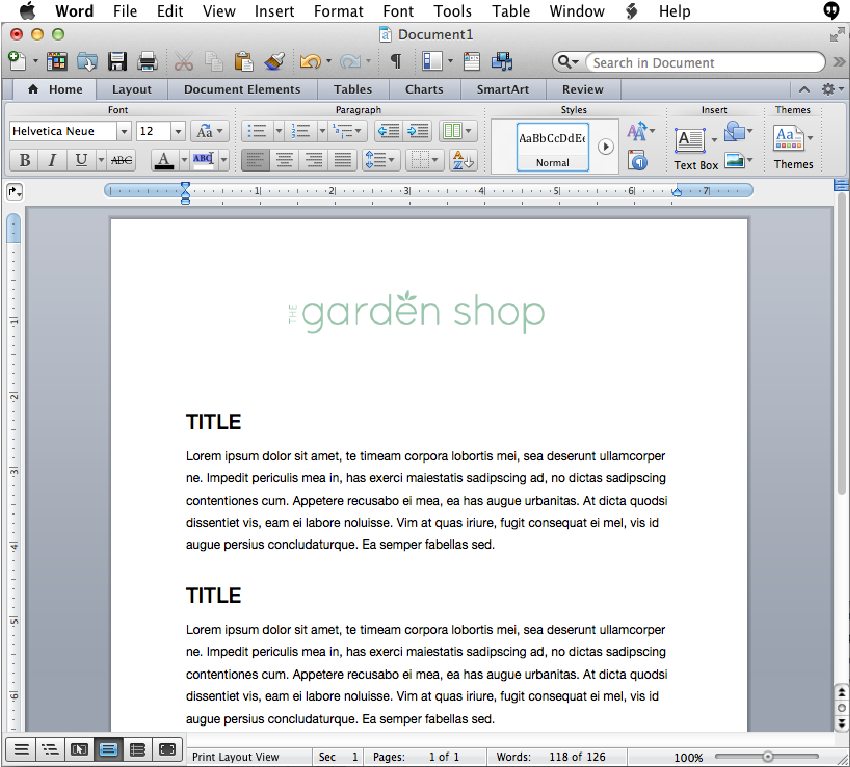Image resolution: width=850 pixels, height=767 pixels.
Task: Select the Print Layout view icon
Action: (x=108, y=748)
